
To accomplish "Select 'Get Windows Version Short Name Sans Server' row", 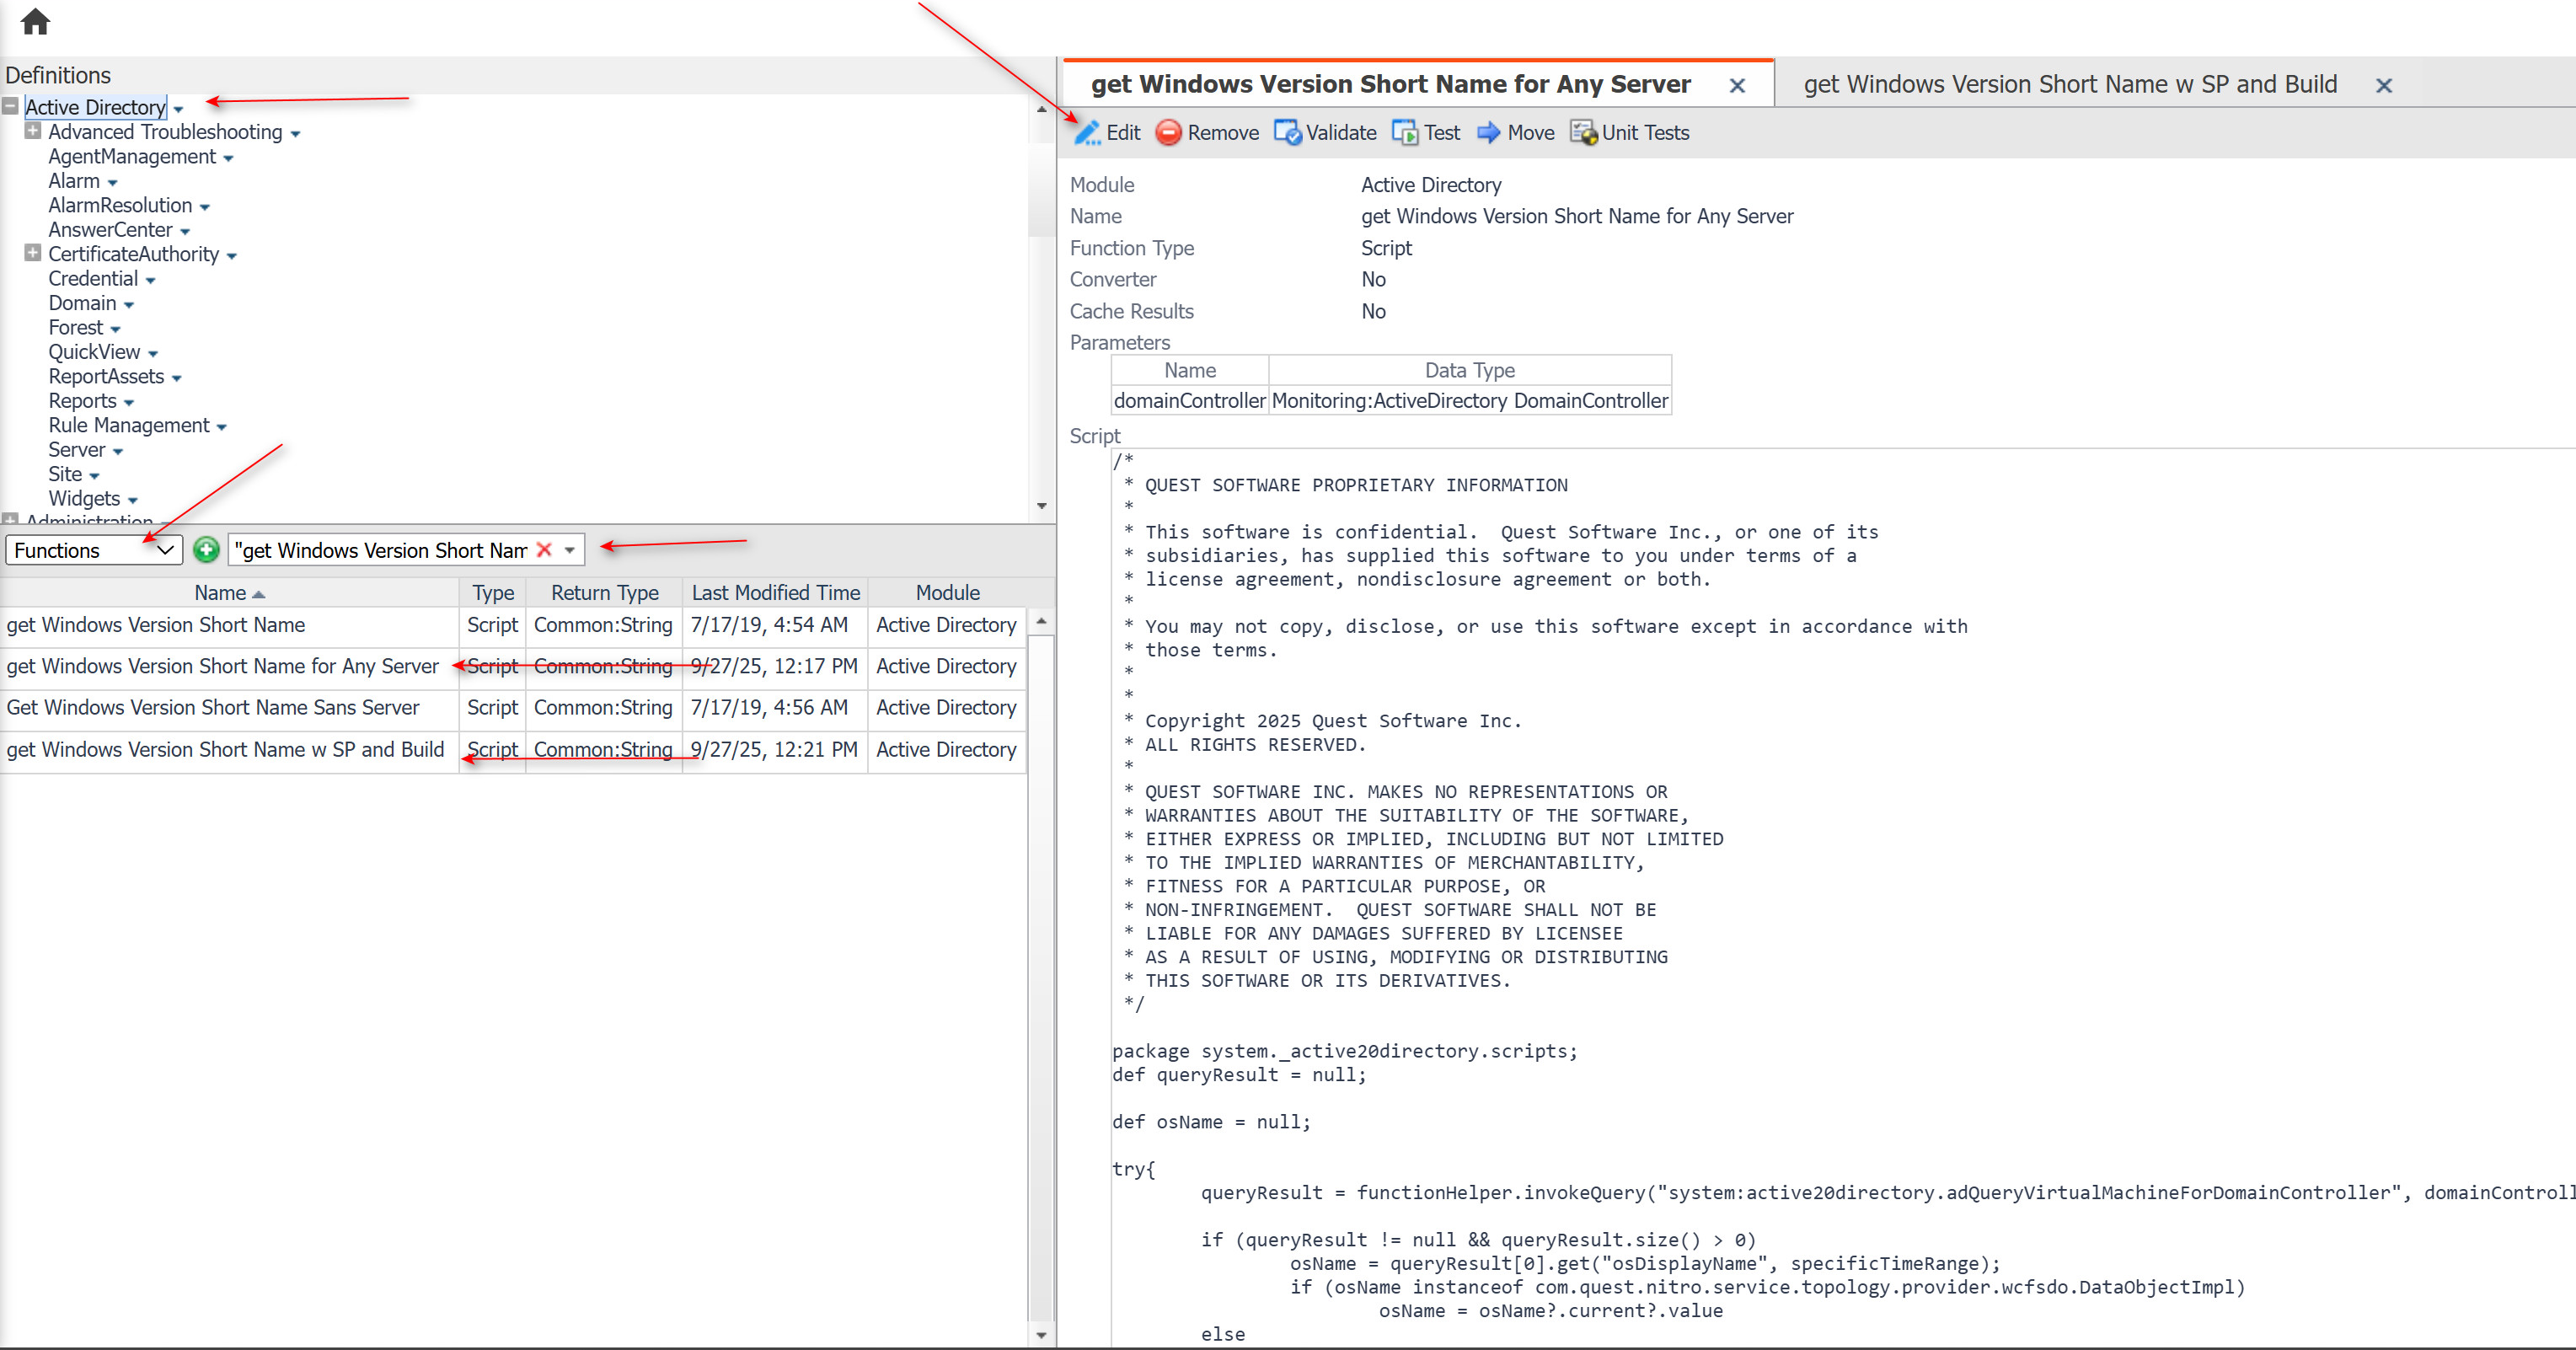I will [x=213, y=708].
